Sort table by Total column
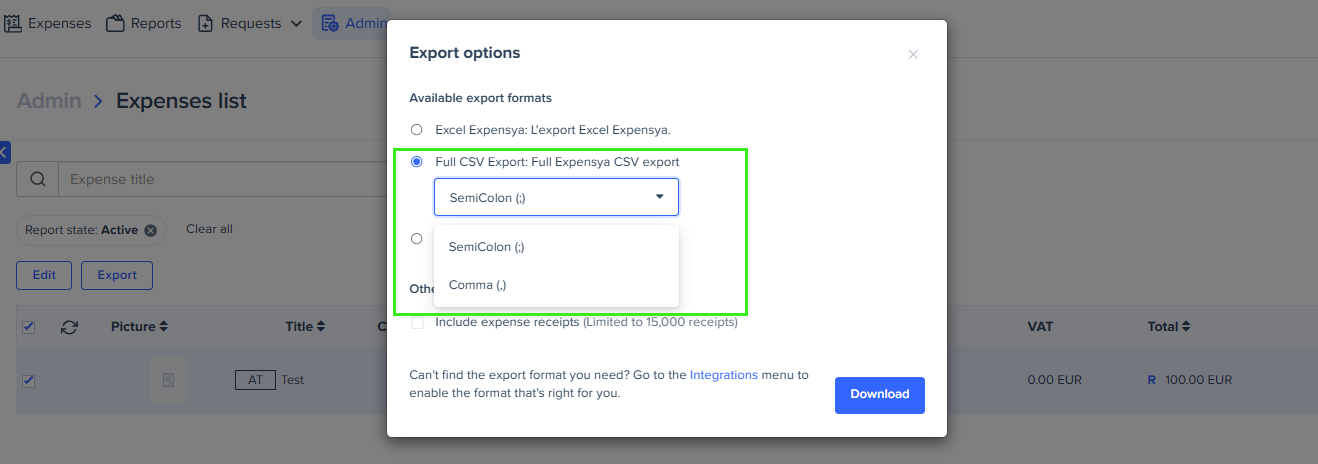The height and width of the screenshot is (464, 1318). tap(1168, 327)
